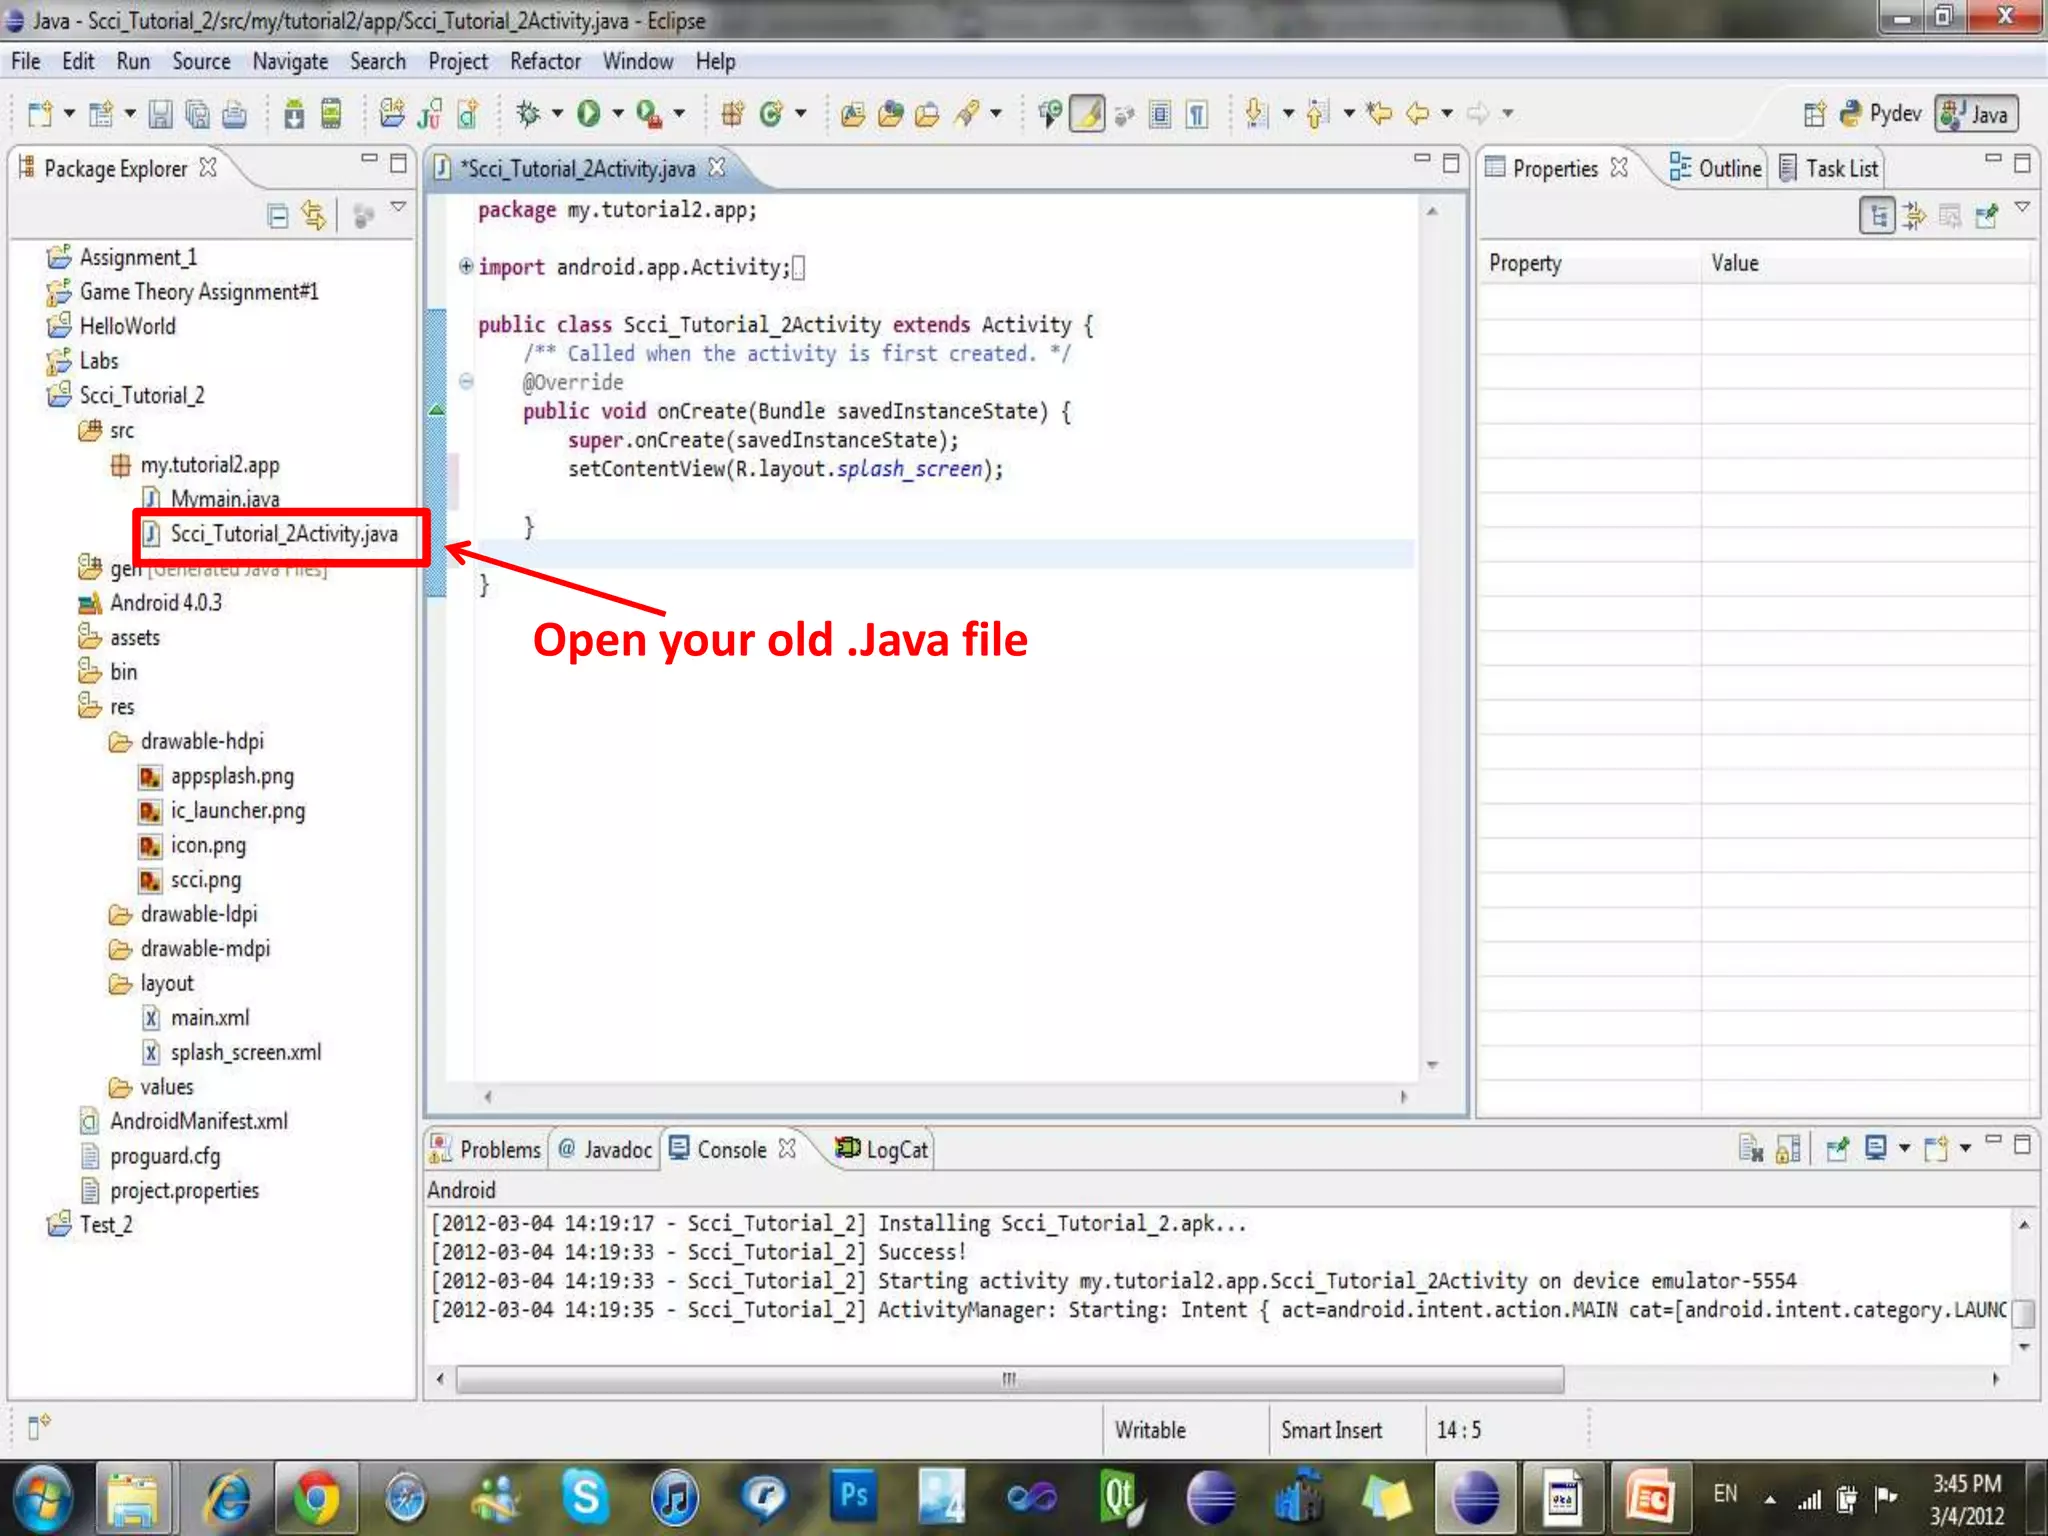Select the Java perspective button
Image resolution: width=2048 pixels, height=1536 pixels.
pyautogui.click(x=1976, y=114)
